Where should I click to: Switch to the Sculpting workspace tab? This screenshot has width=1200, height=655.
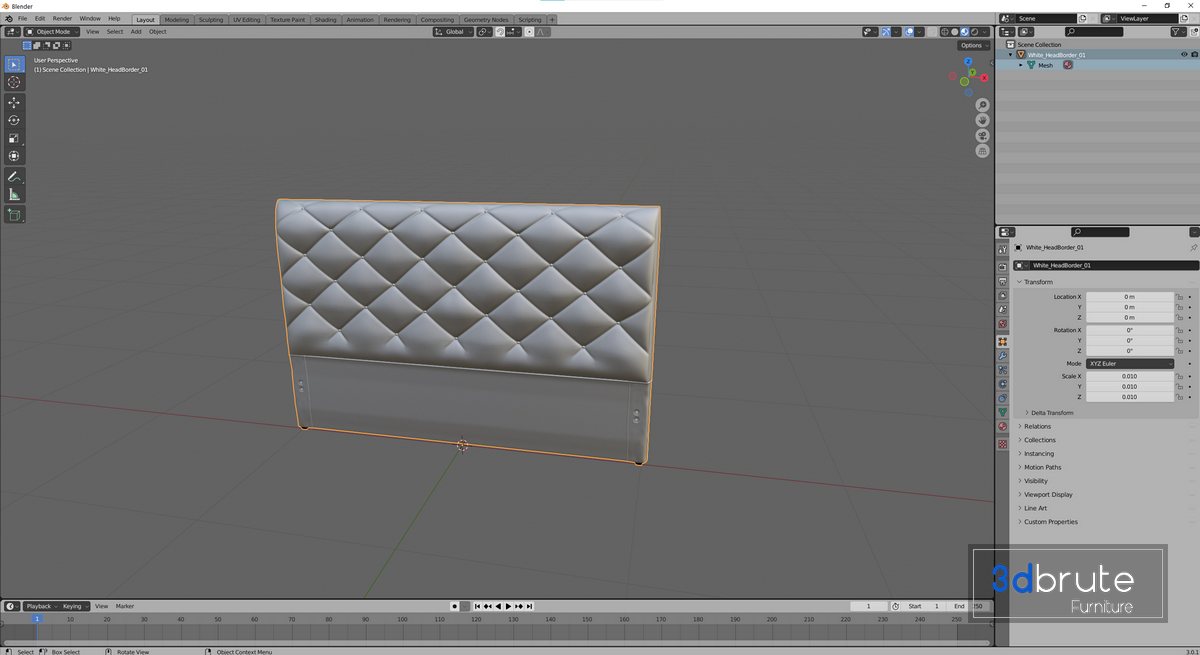pyautogui.click(x=211, y=20)
